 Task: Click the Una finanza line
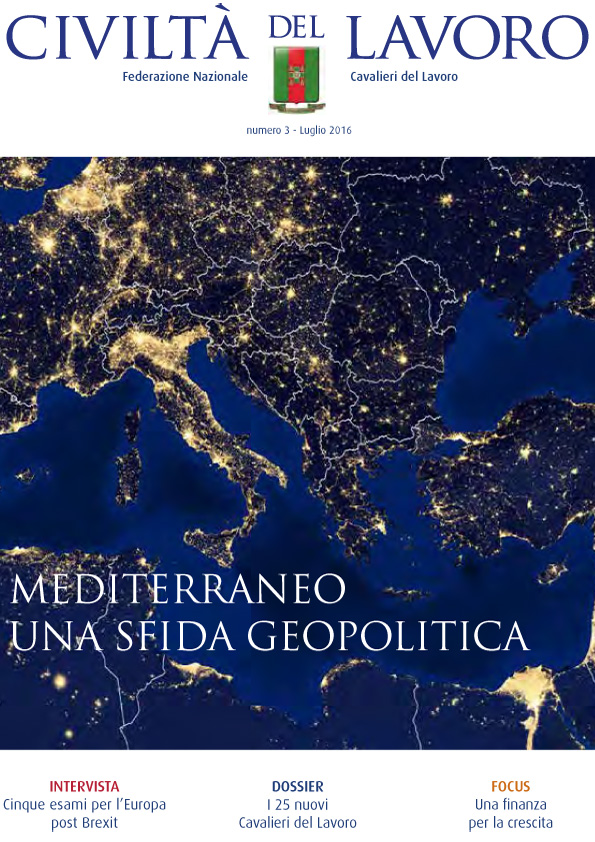pos(511,804)
